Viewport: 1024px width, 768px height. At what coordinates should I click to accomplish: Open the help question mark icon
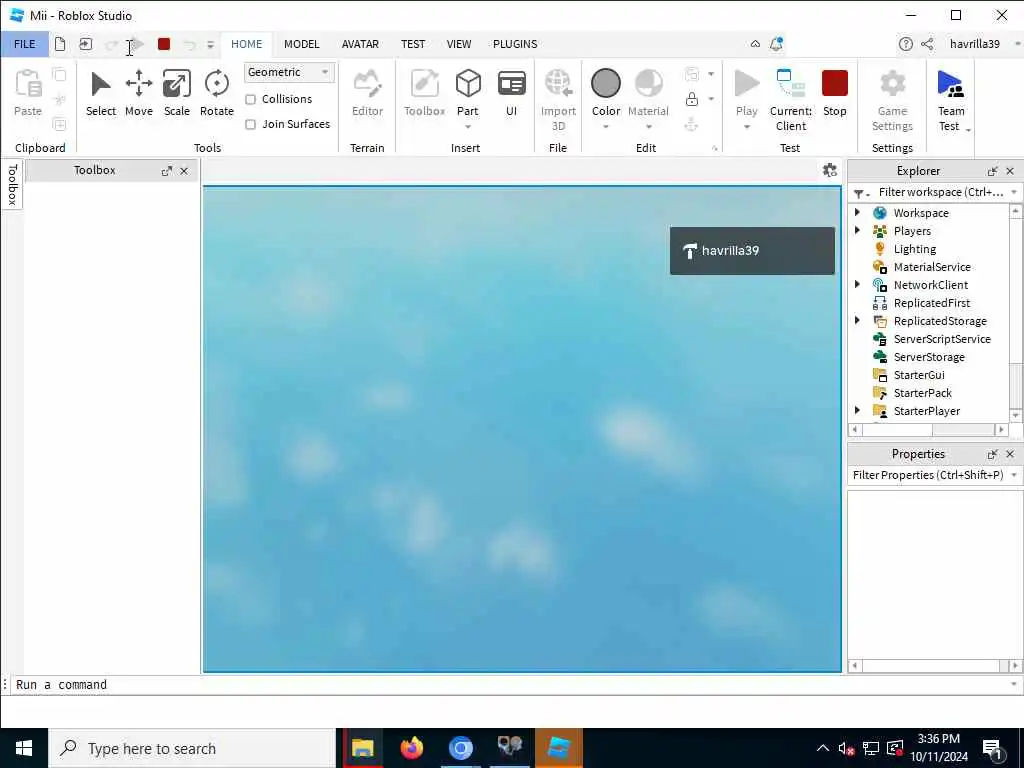coord(905,44)
